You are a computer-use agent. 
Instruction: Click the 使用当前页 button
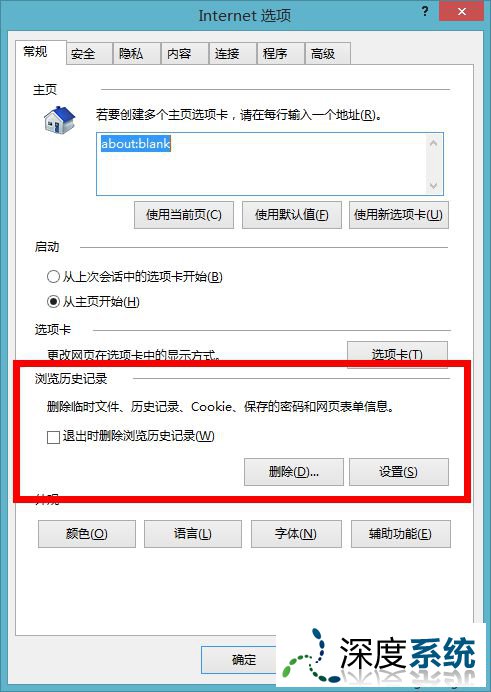pyautogui.click(x=184, y=215)
